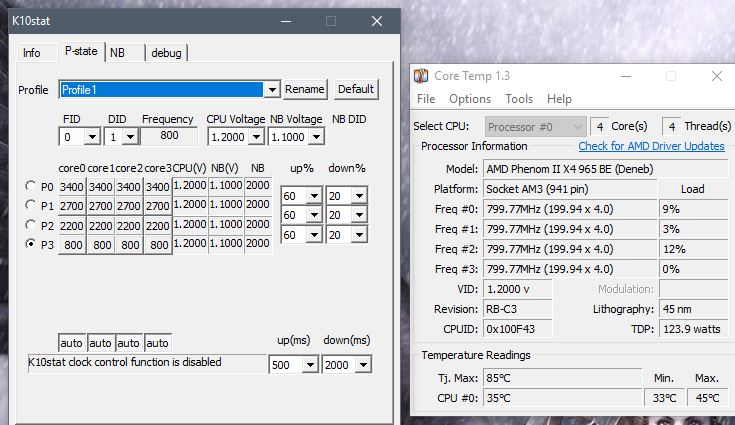Click the P0 core3 3400 cell
The width and height of the screenshot is (735, 425).
tap(158, 187)
